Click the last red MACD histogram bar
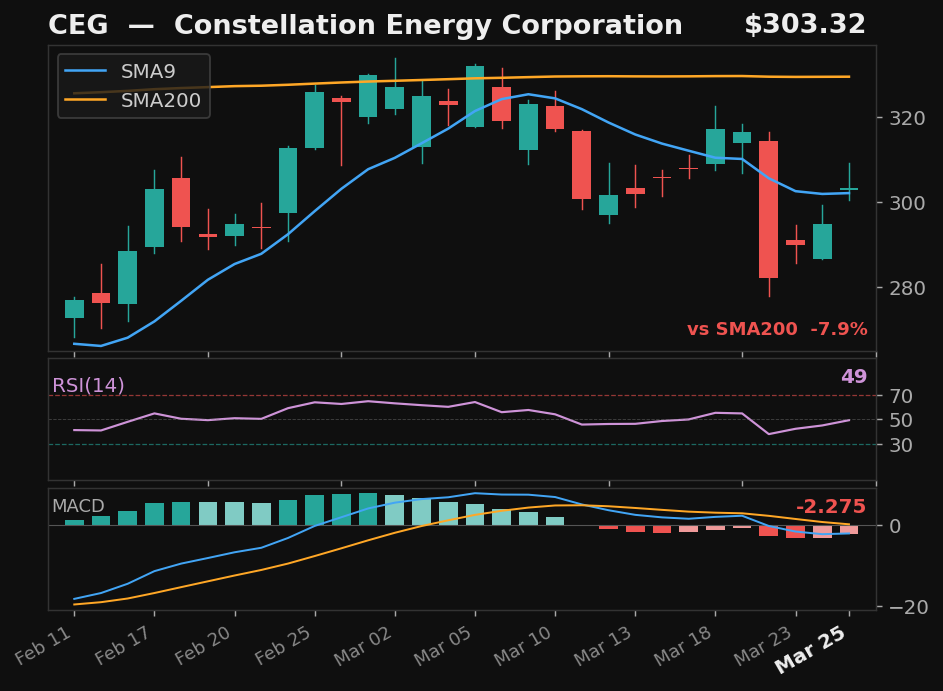 (849, 530)
